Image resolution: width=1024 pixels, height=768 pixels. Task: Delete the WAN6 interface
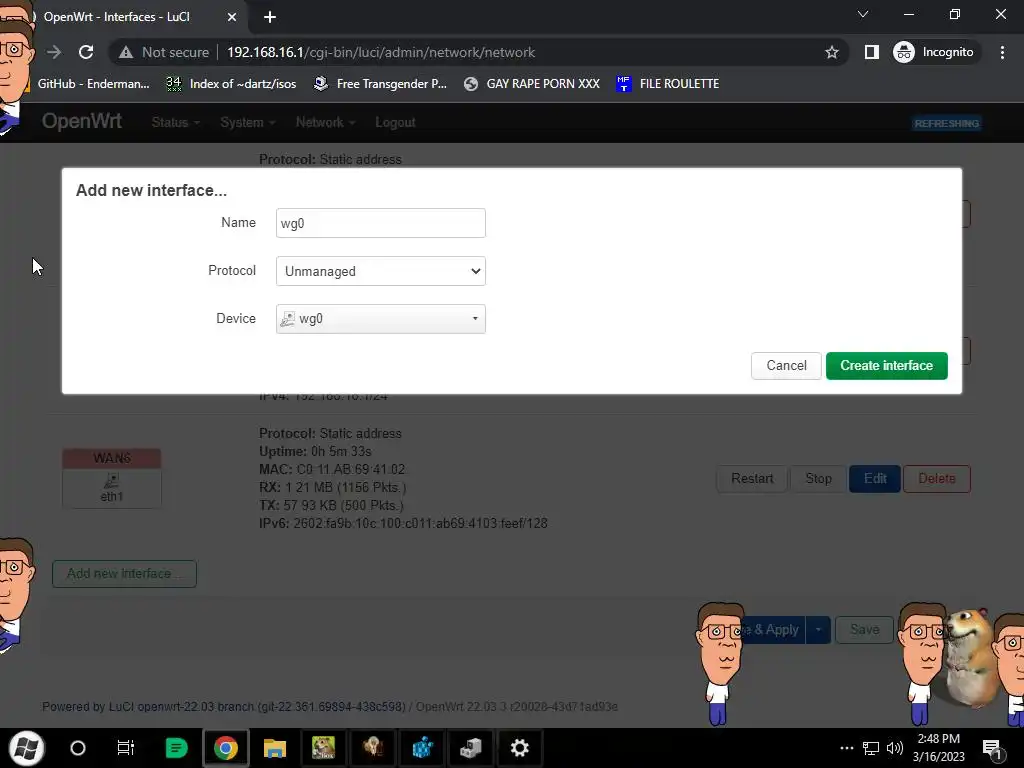(x=936, y=479)
